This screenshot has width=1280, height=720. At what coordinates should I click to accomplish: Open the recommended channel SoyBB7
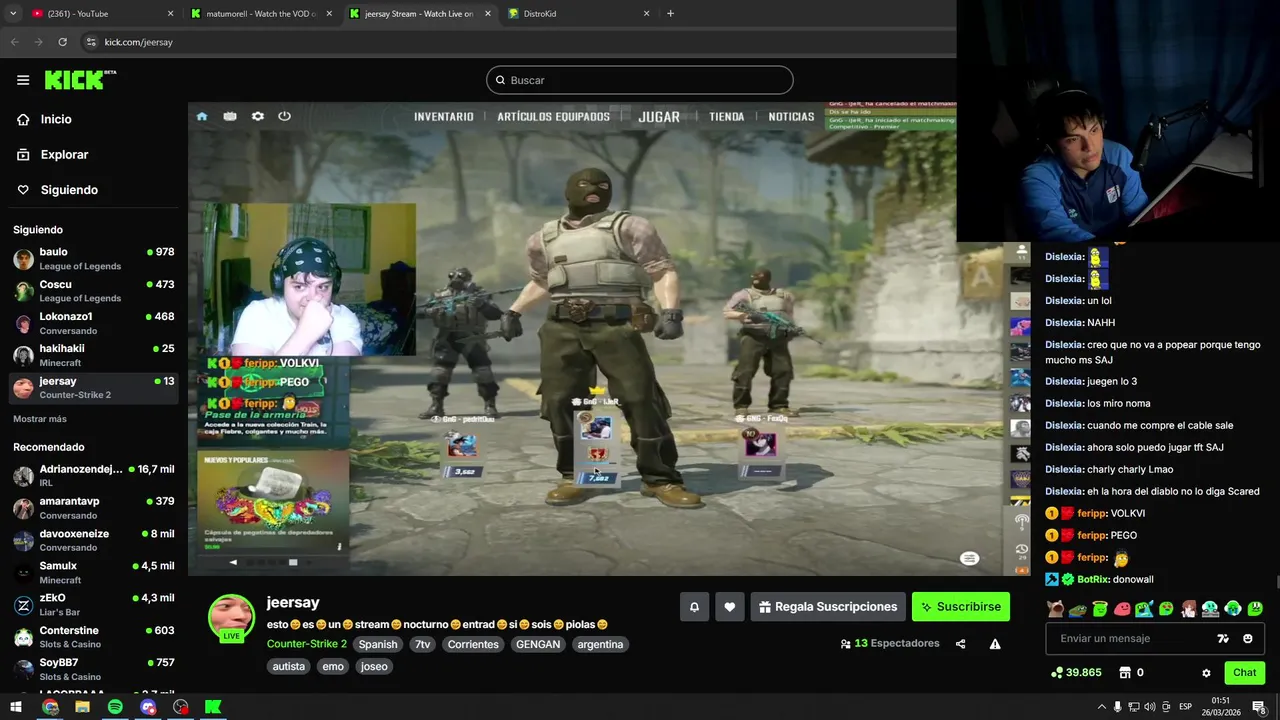[x=94, y=669]
